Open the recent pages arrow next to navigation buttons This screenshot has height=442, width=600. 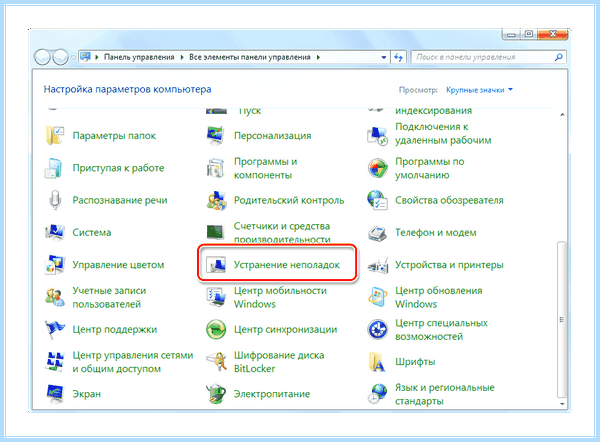click(x=73, y=57)
